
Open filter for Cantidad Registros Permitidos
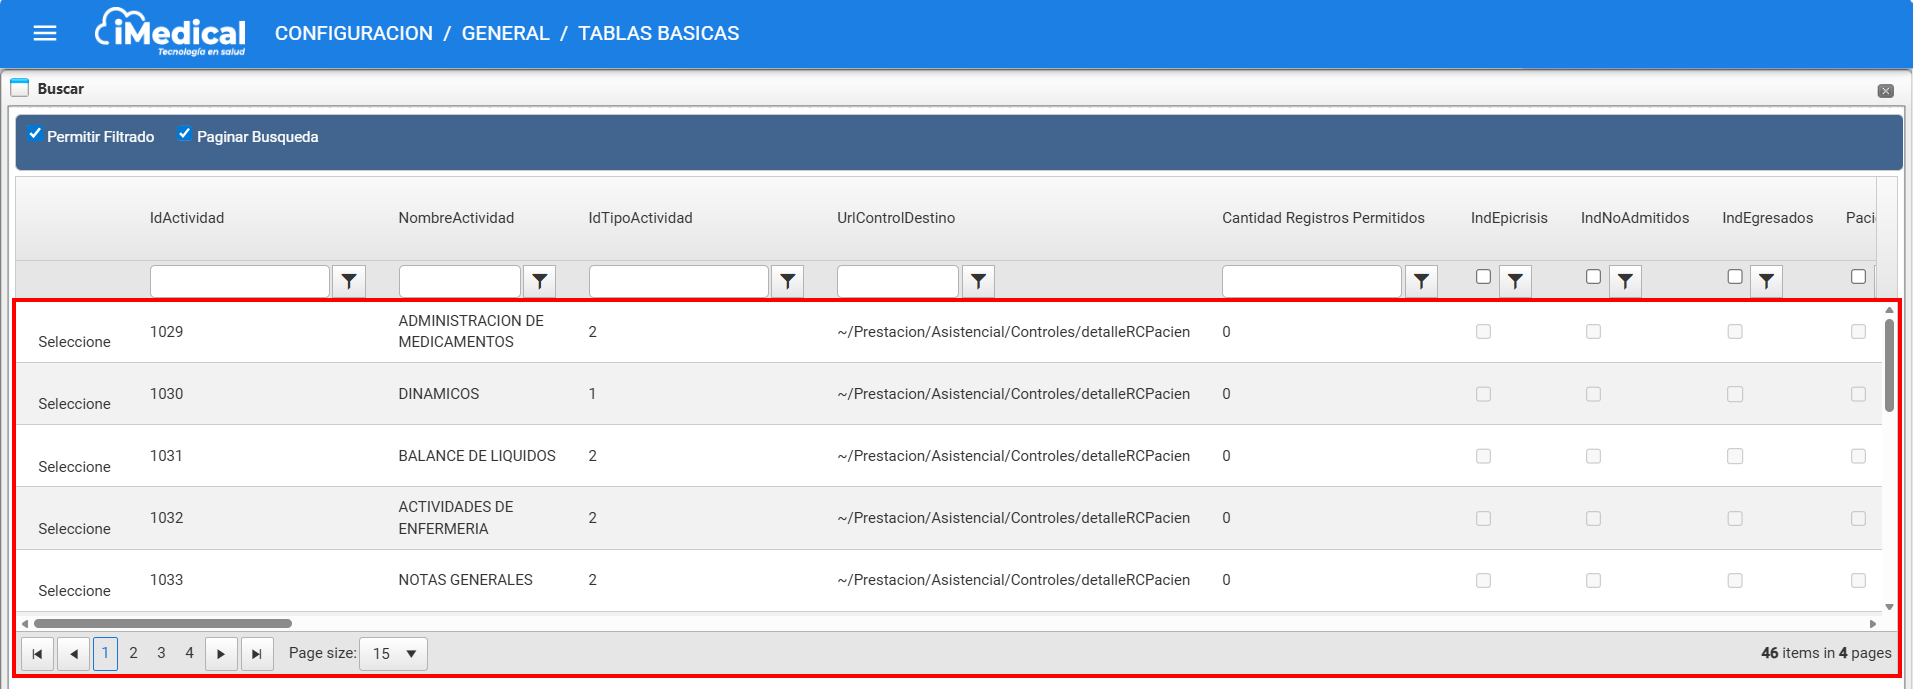(x=1421, y=282)
